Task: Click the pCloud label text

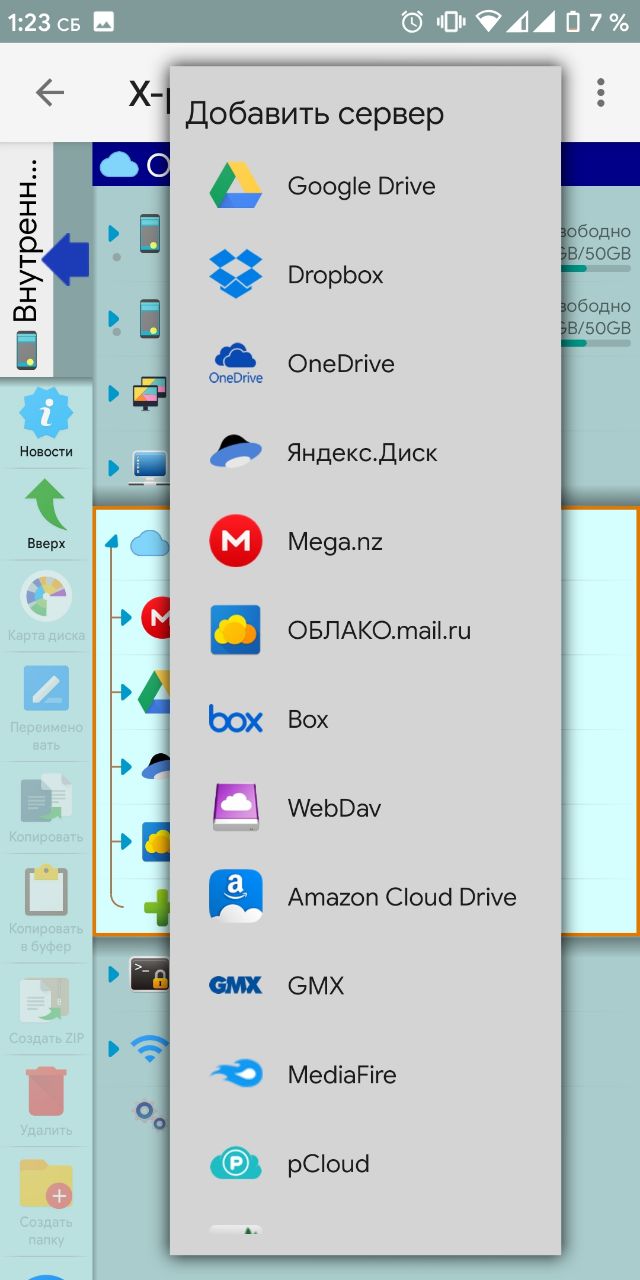Action: [329, 1164]
